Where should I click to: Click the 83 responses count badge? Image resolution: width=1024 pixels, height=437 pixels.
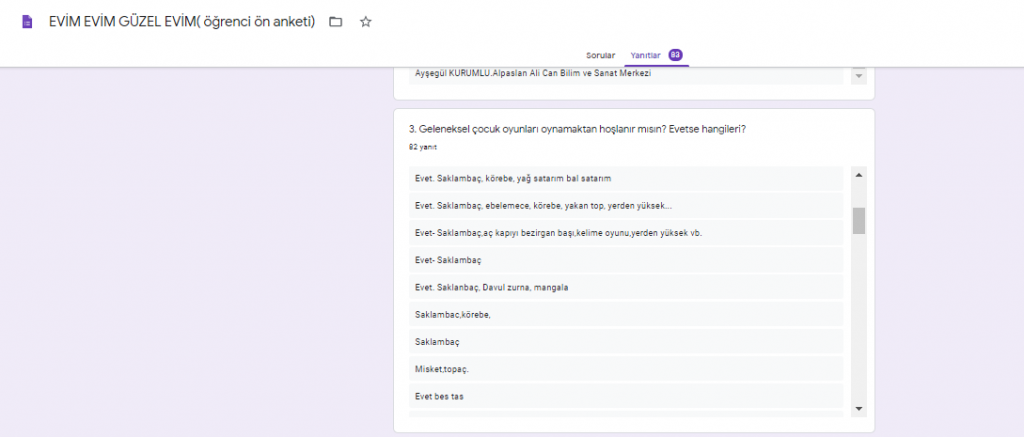(x=675, y=55)
